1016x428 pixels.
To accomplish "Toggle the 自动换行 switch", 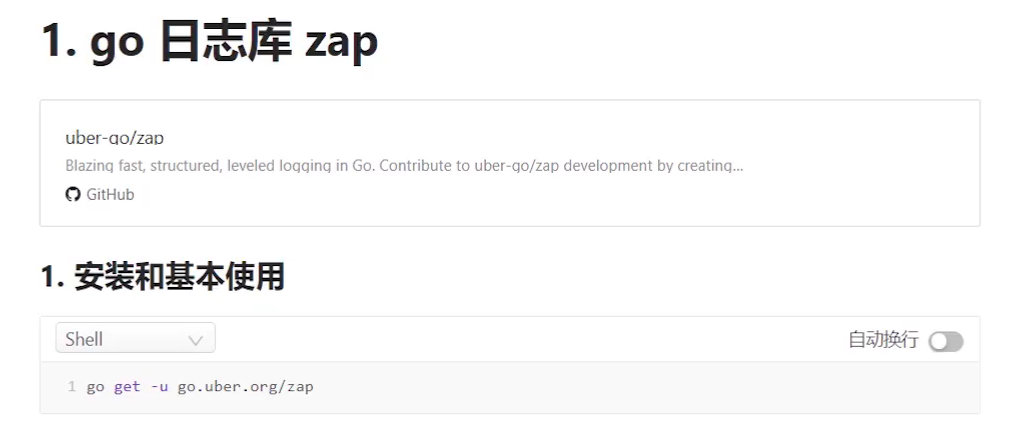I will click(945, 341).
